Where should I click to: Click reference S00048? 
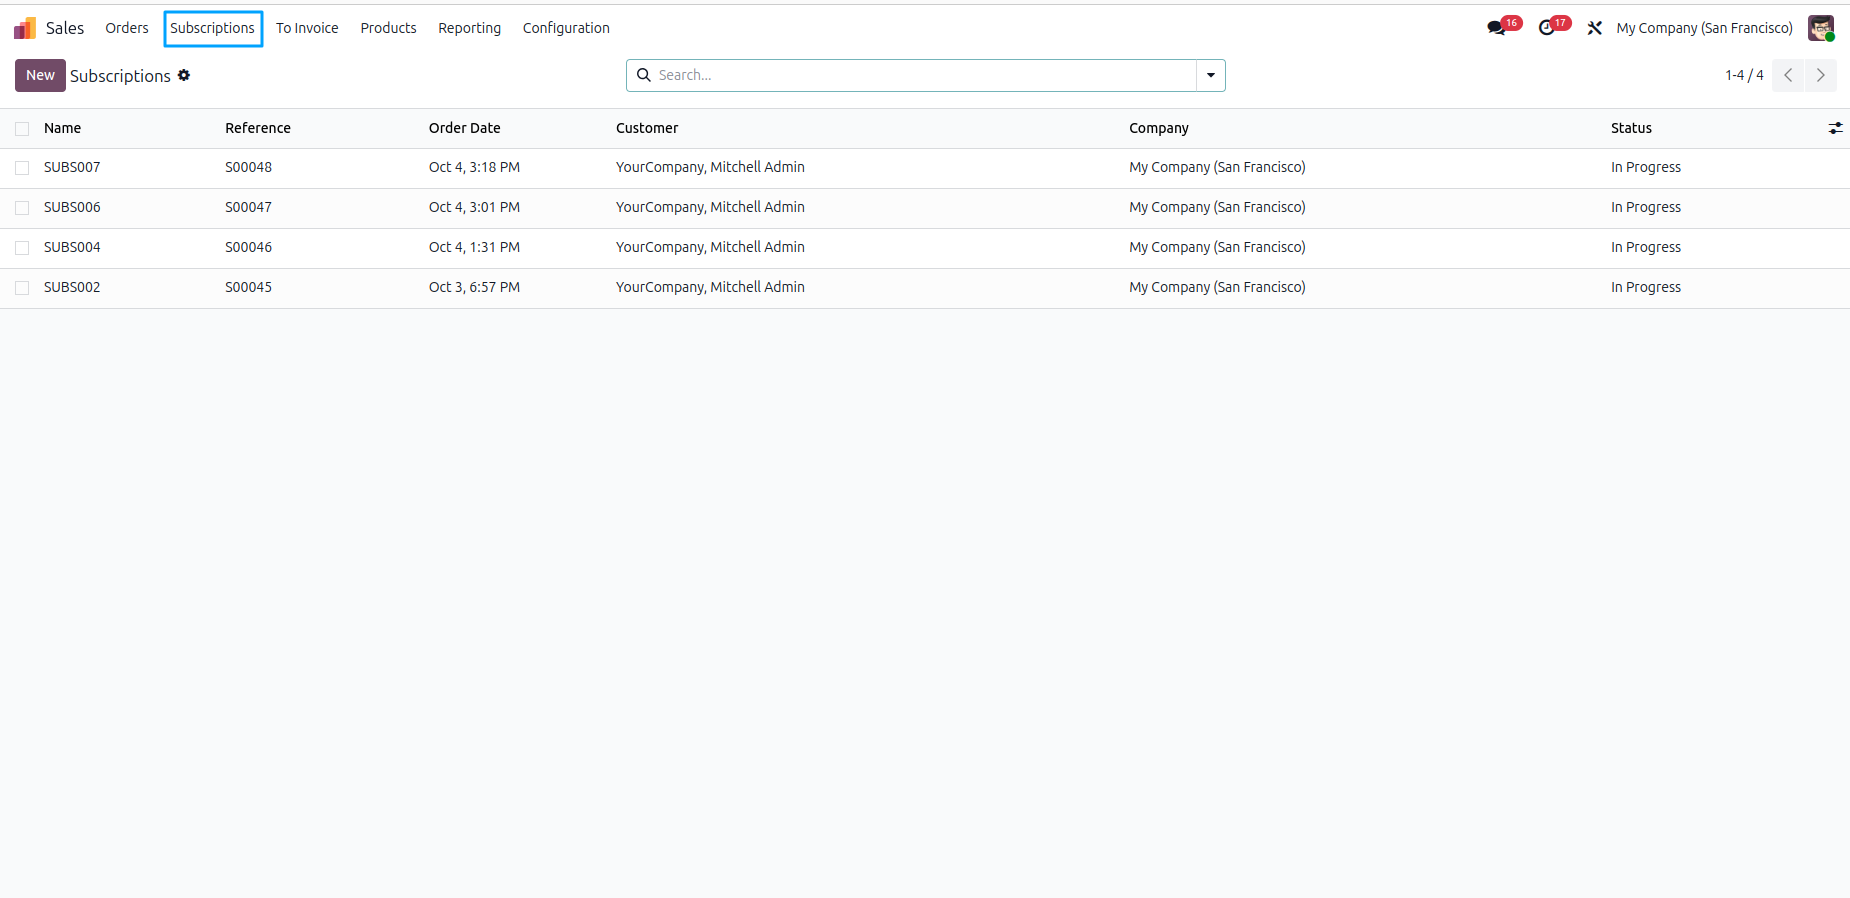(x=248, y=167)
